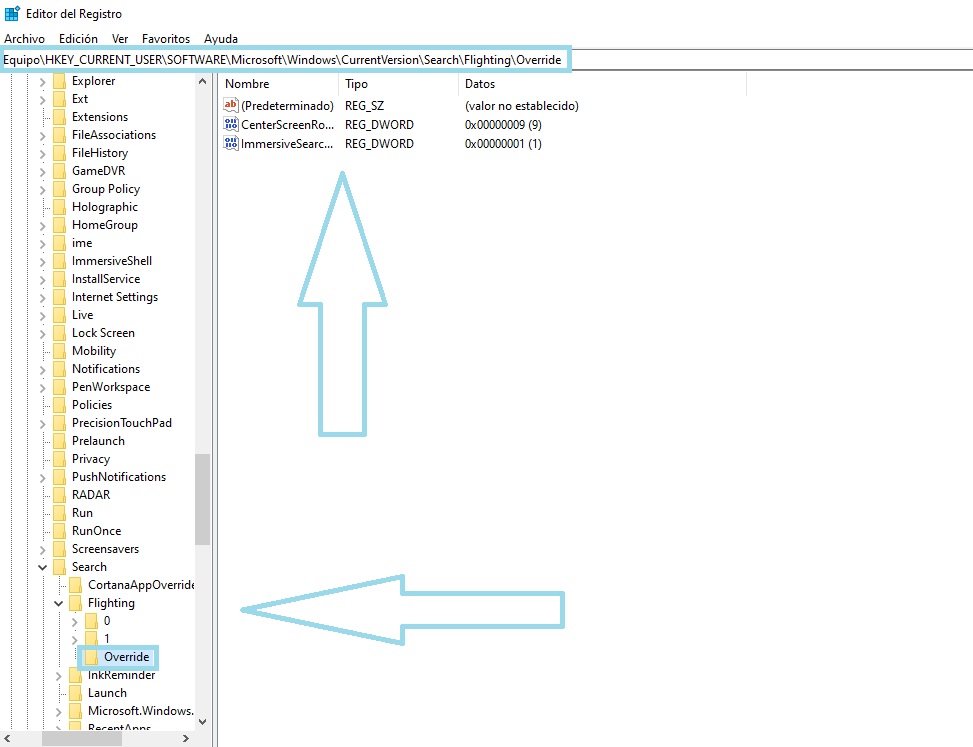Click the Registry Editor app icon in title bar
Viewport: 973px width, 747px height.
[x=12, y=14]
